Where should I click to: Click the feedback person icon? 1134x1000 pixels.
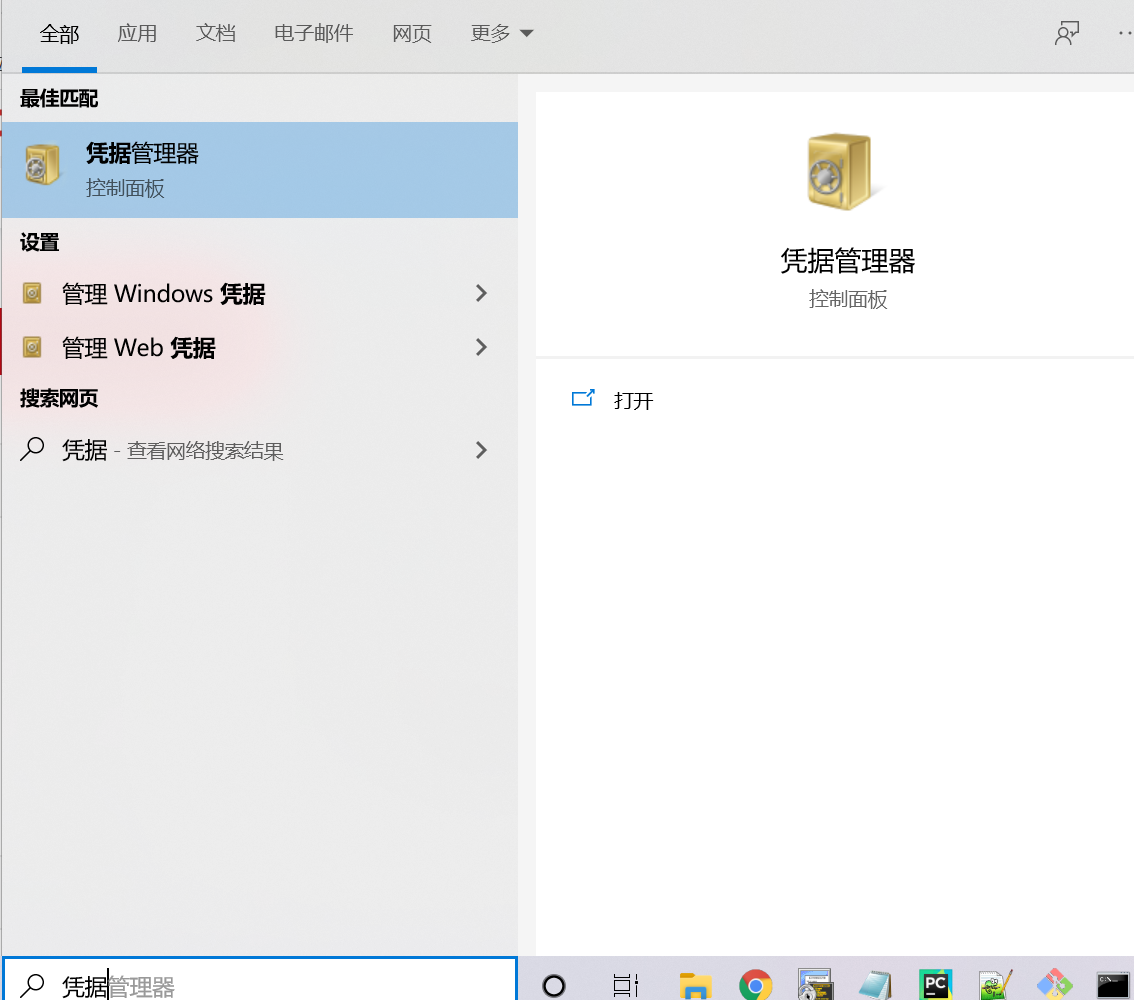[x=1067, y=33]
